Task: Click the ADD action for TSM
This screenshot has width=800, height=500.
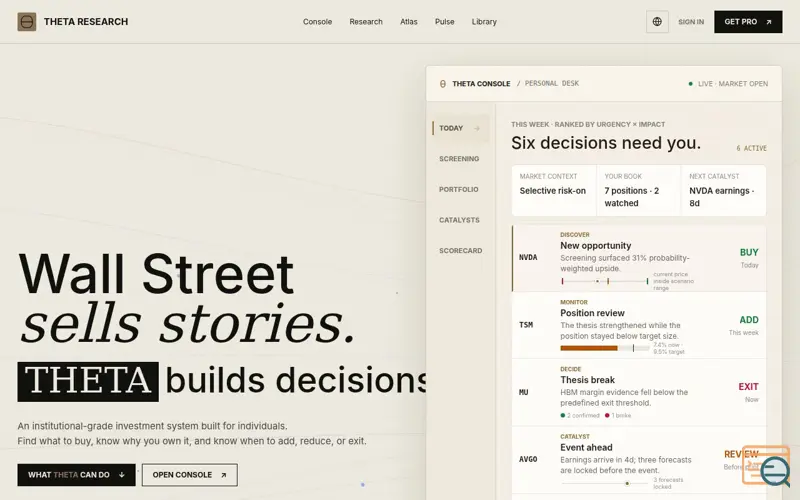Action: 749,320
